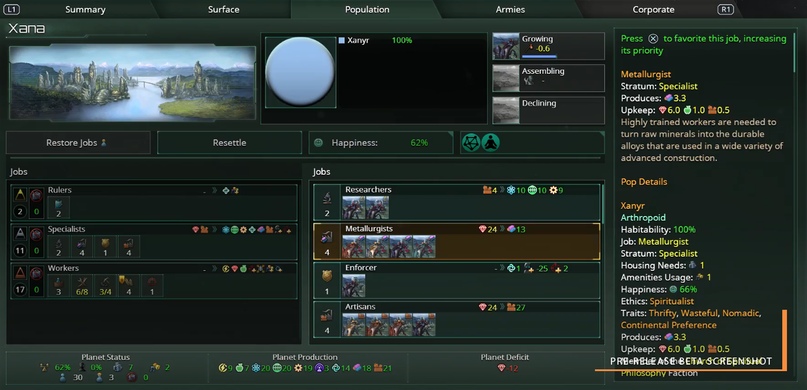Toggle the red Workers job restriction icon

(36, 273)
